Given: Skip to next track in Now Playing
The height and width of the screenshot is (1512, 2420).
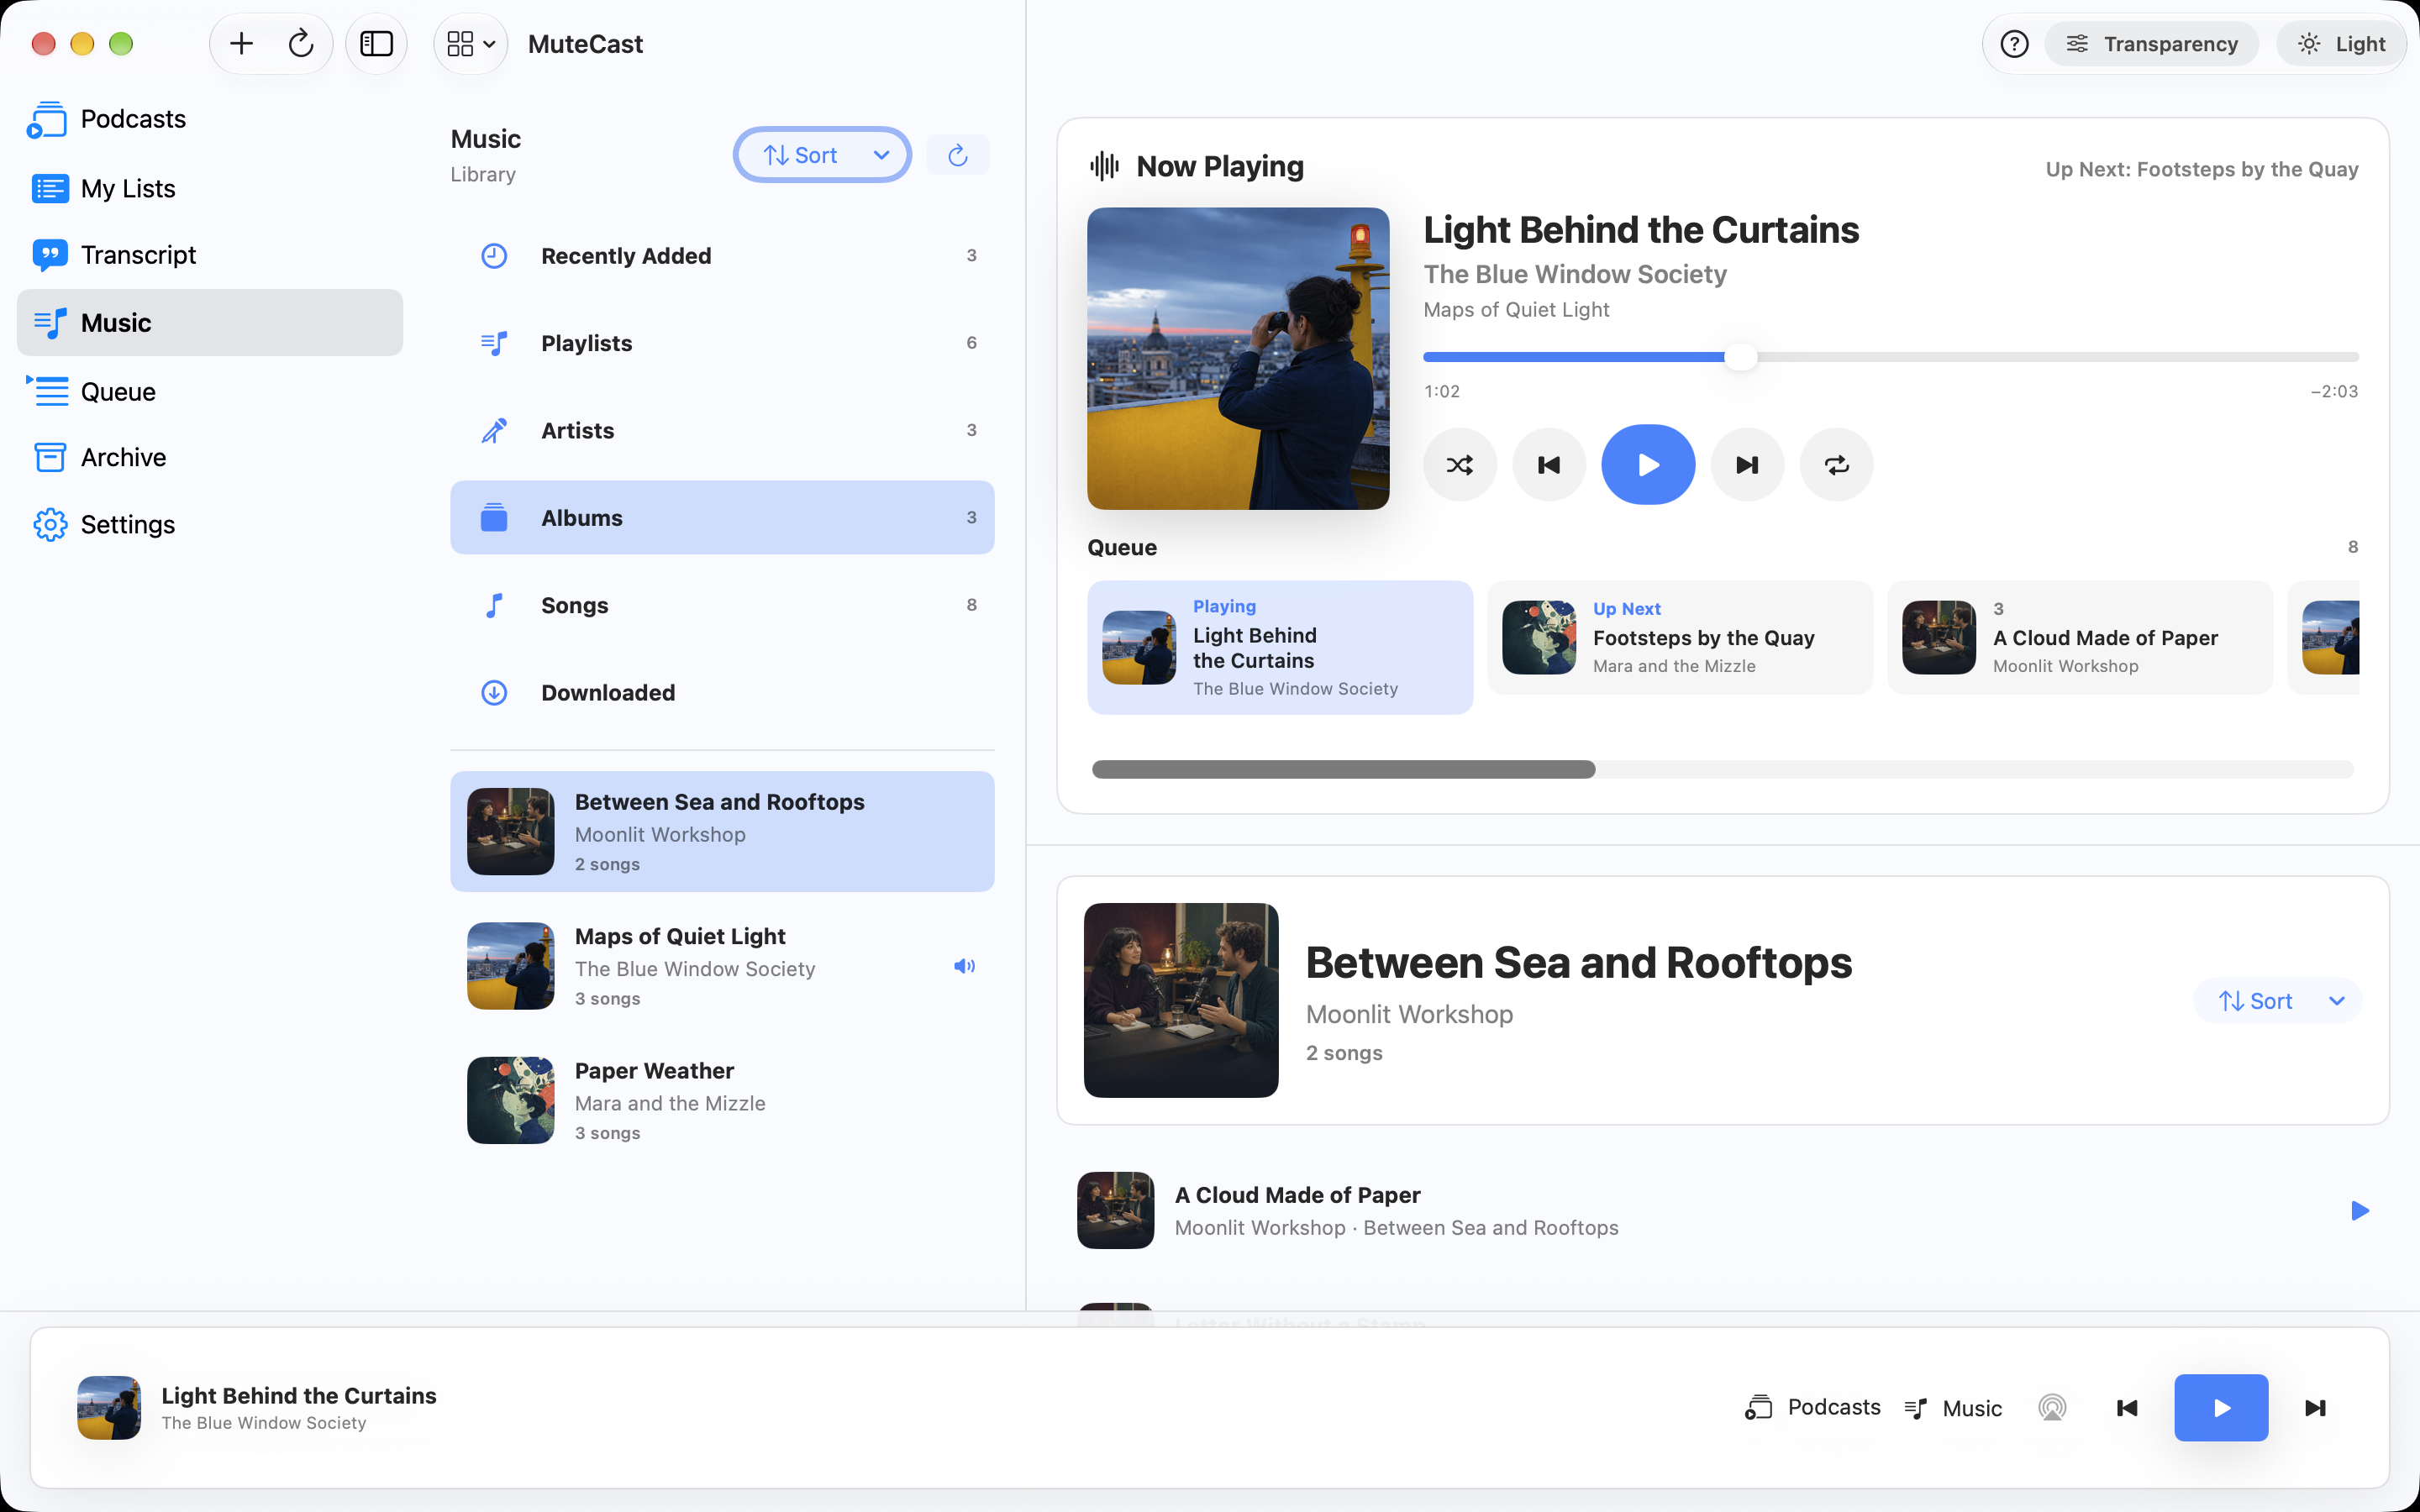Looking at the screenshot, I should tap(1747, 465).
